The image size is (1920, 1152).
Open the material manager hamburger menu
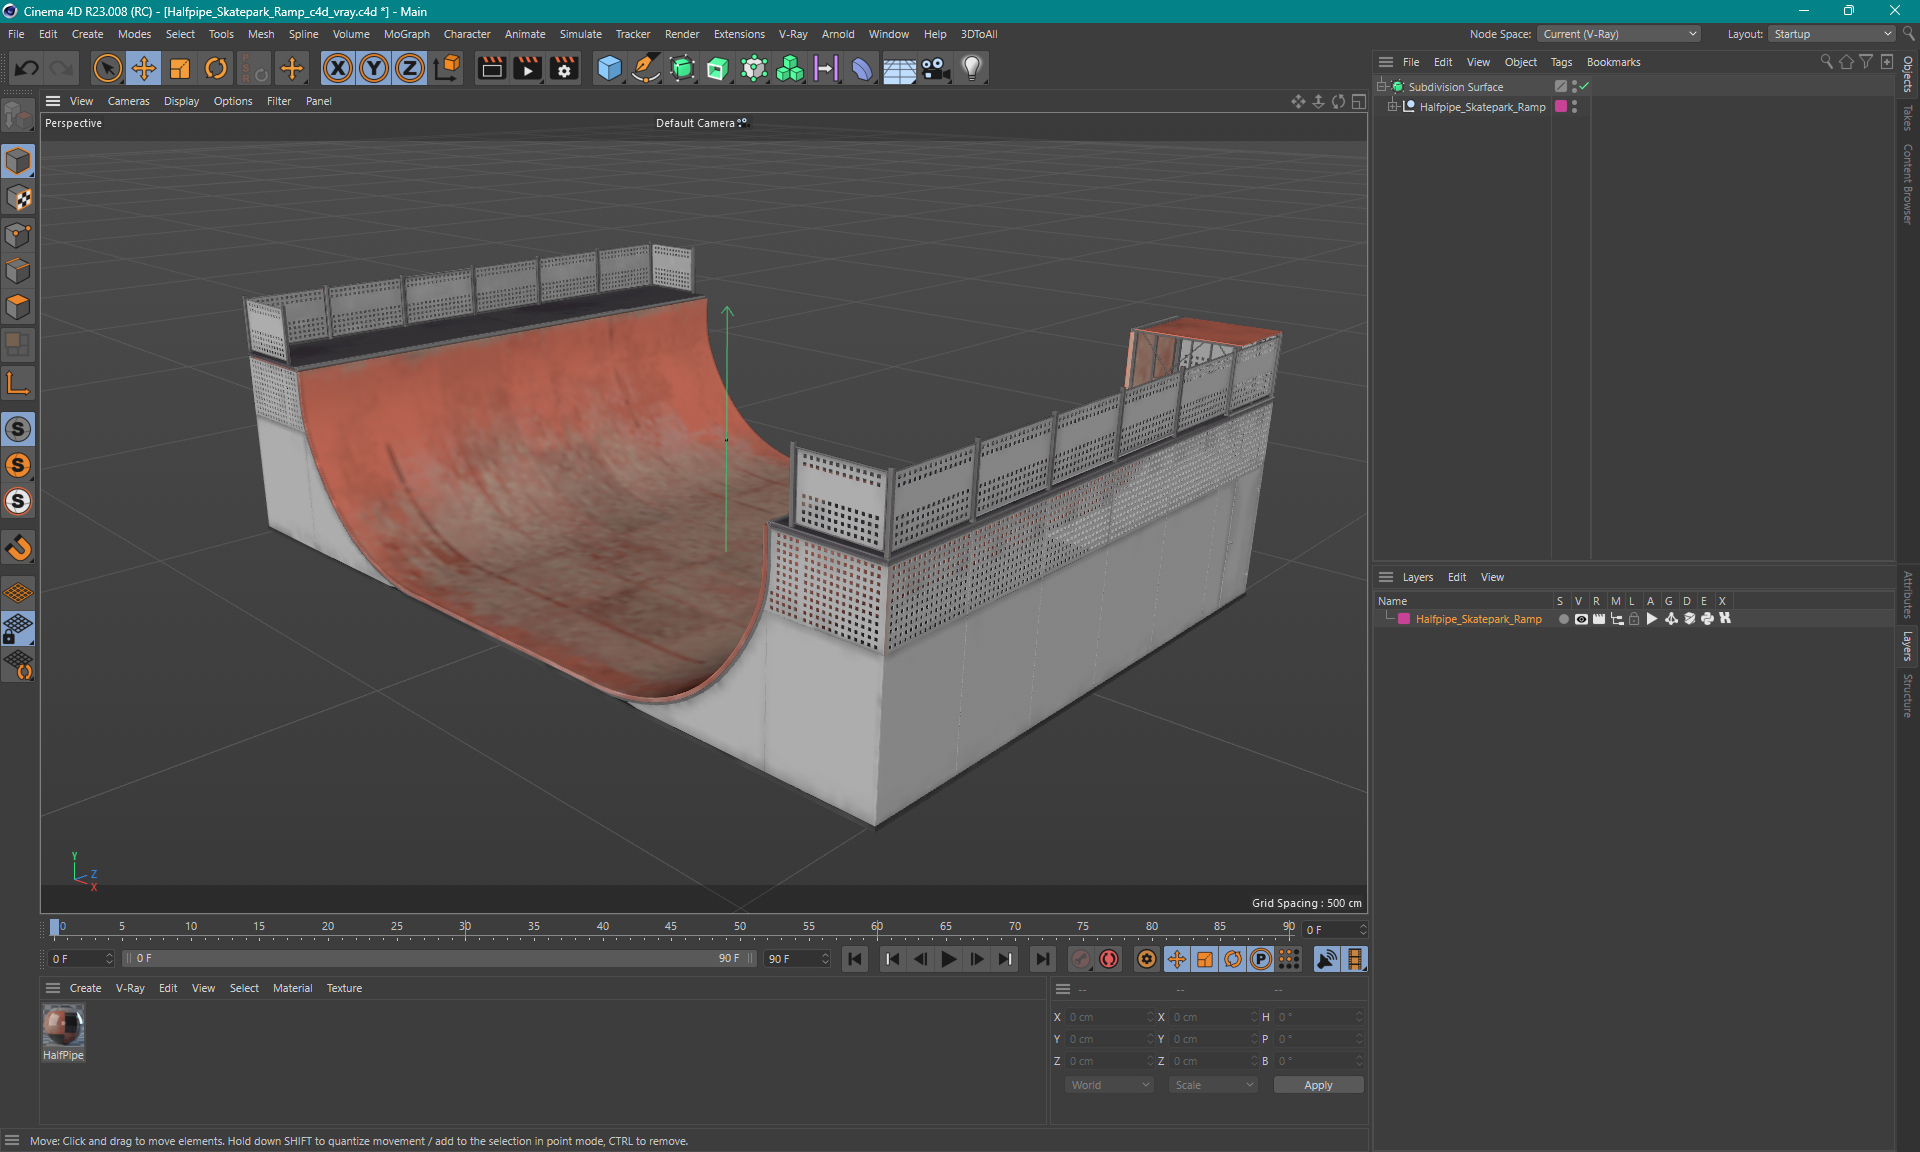pos(53,988)
